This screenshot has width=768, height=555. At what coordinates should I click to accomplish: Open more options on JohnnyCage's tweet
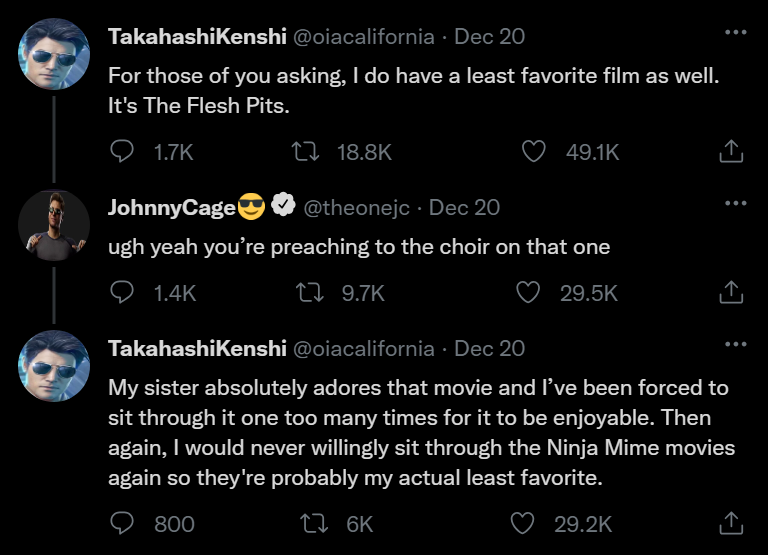point(735,203)
